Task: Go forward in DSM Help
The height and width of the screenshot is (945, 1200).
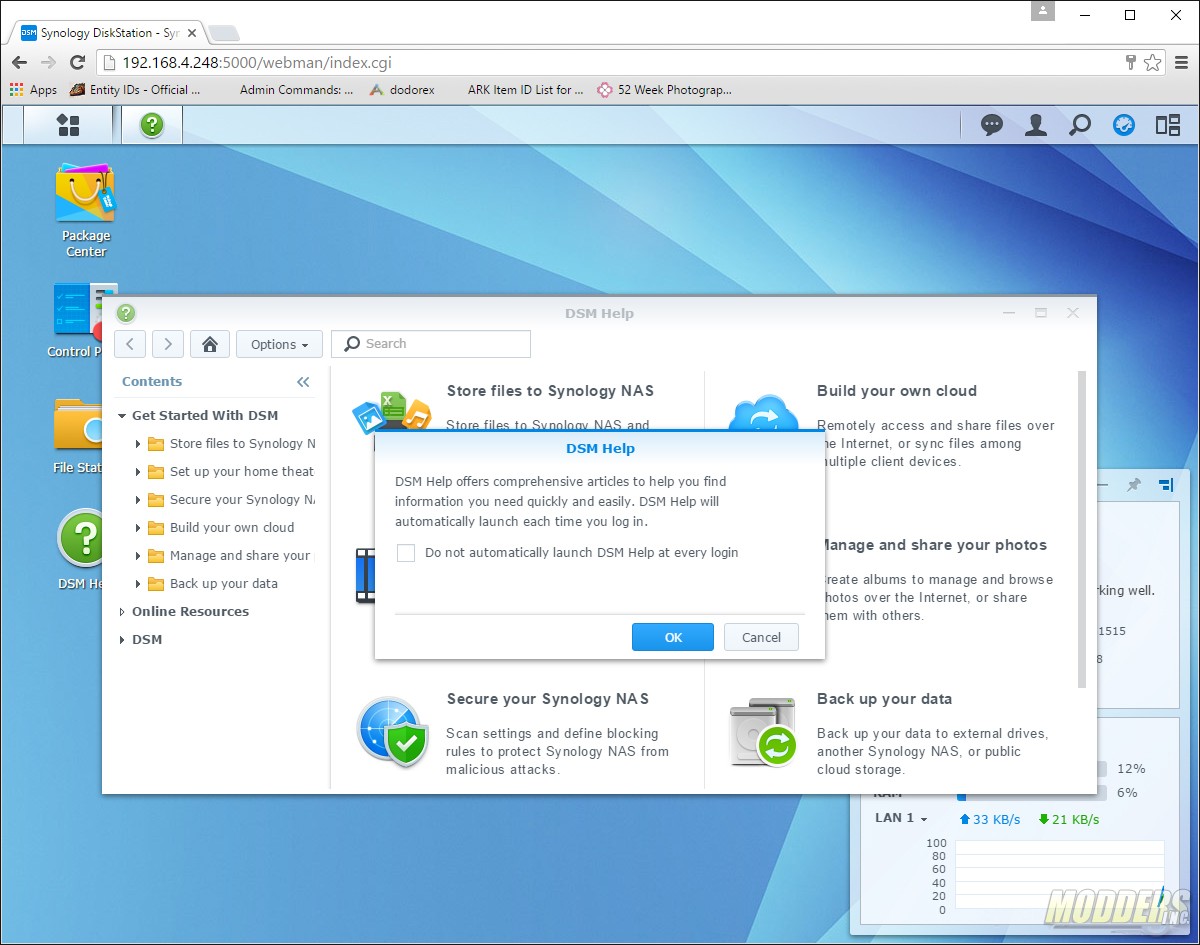Action: [167, 344]
